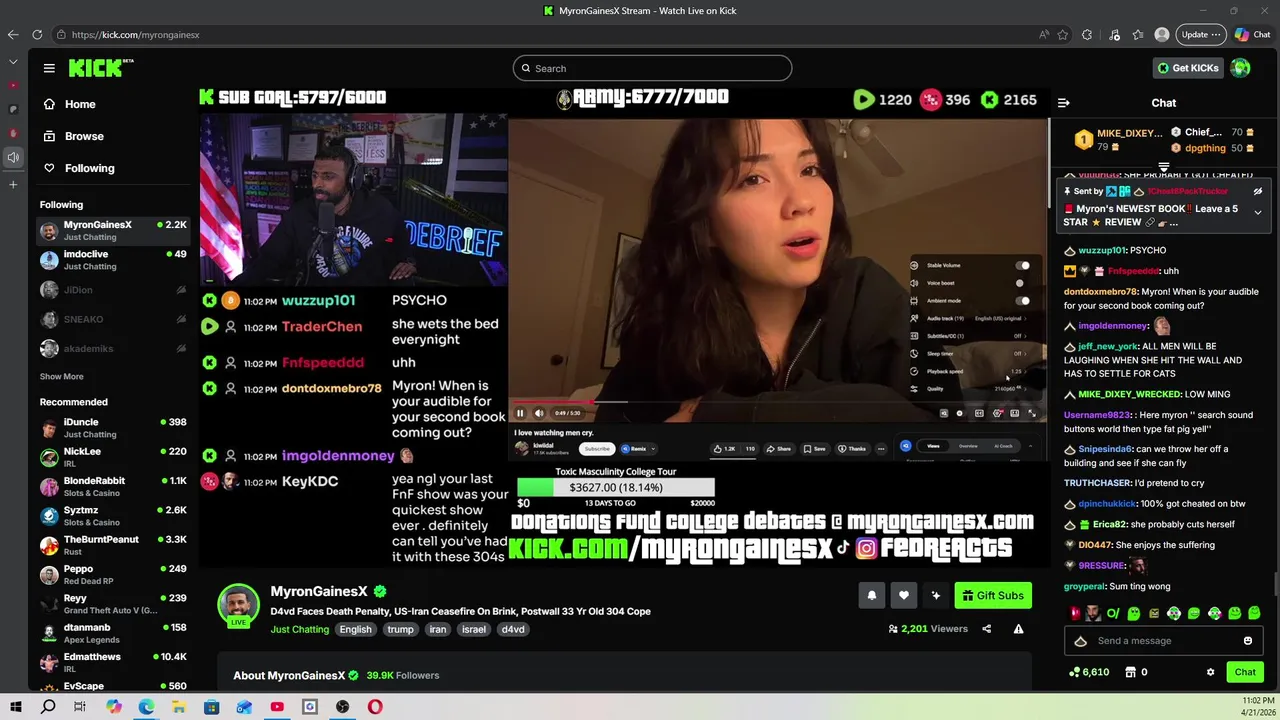Click the chat panel scrollbar
The height and width of the screenshot is (720, 1280).
pos(1275,584)
